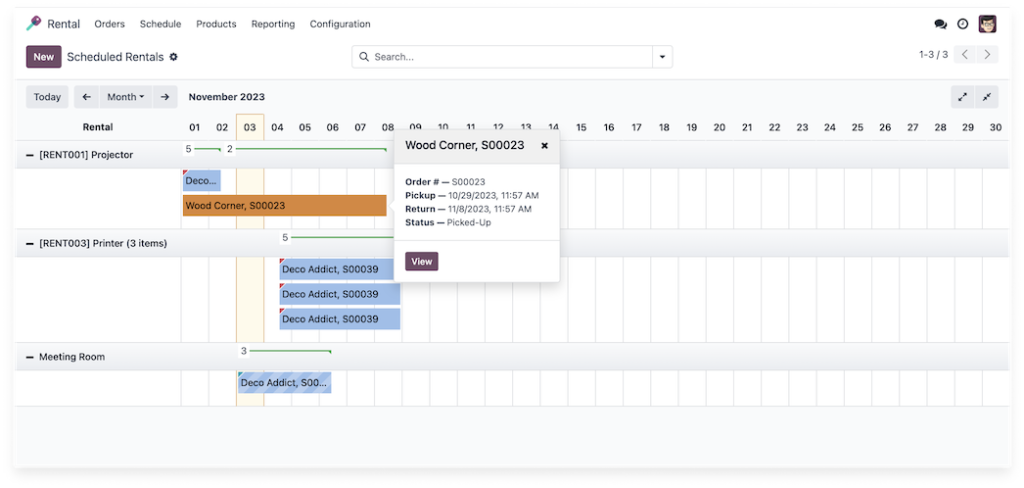Expand all Gantt rows icon

(963, 97)
